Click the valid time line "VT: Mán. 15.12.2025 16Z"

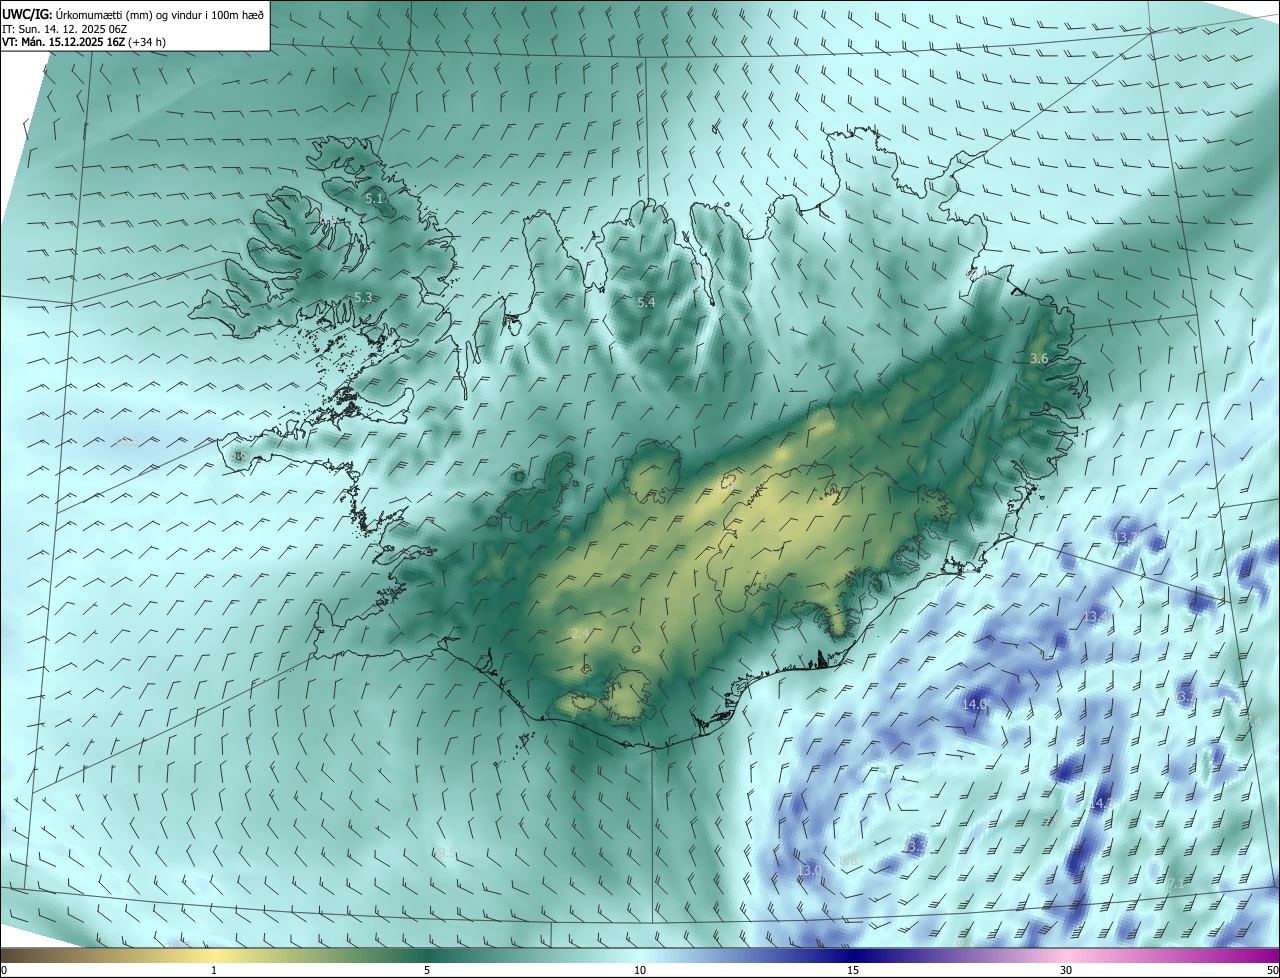coord(63,42)
